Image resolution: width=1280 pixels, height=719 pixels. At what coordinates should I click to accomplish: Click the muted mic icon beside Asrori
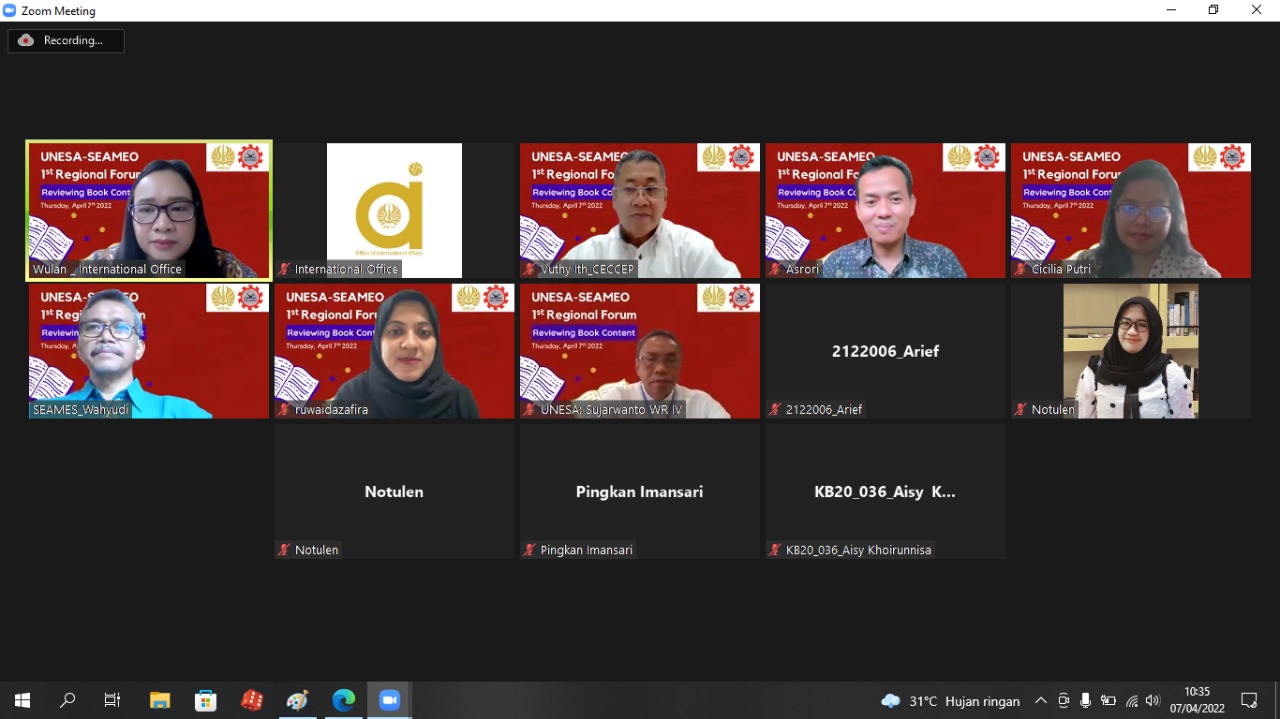coord(776,269)
